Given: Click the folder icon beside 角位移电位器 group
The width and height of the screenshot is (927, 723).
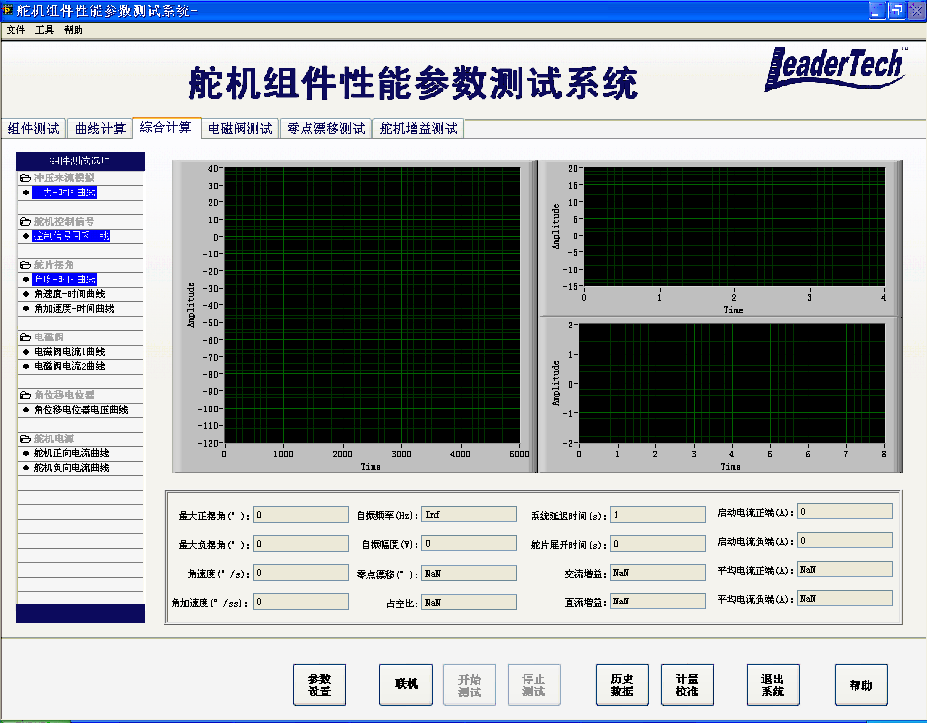Looking at the screenshot, I should 25,395.
